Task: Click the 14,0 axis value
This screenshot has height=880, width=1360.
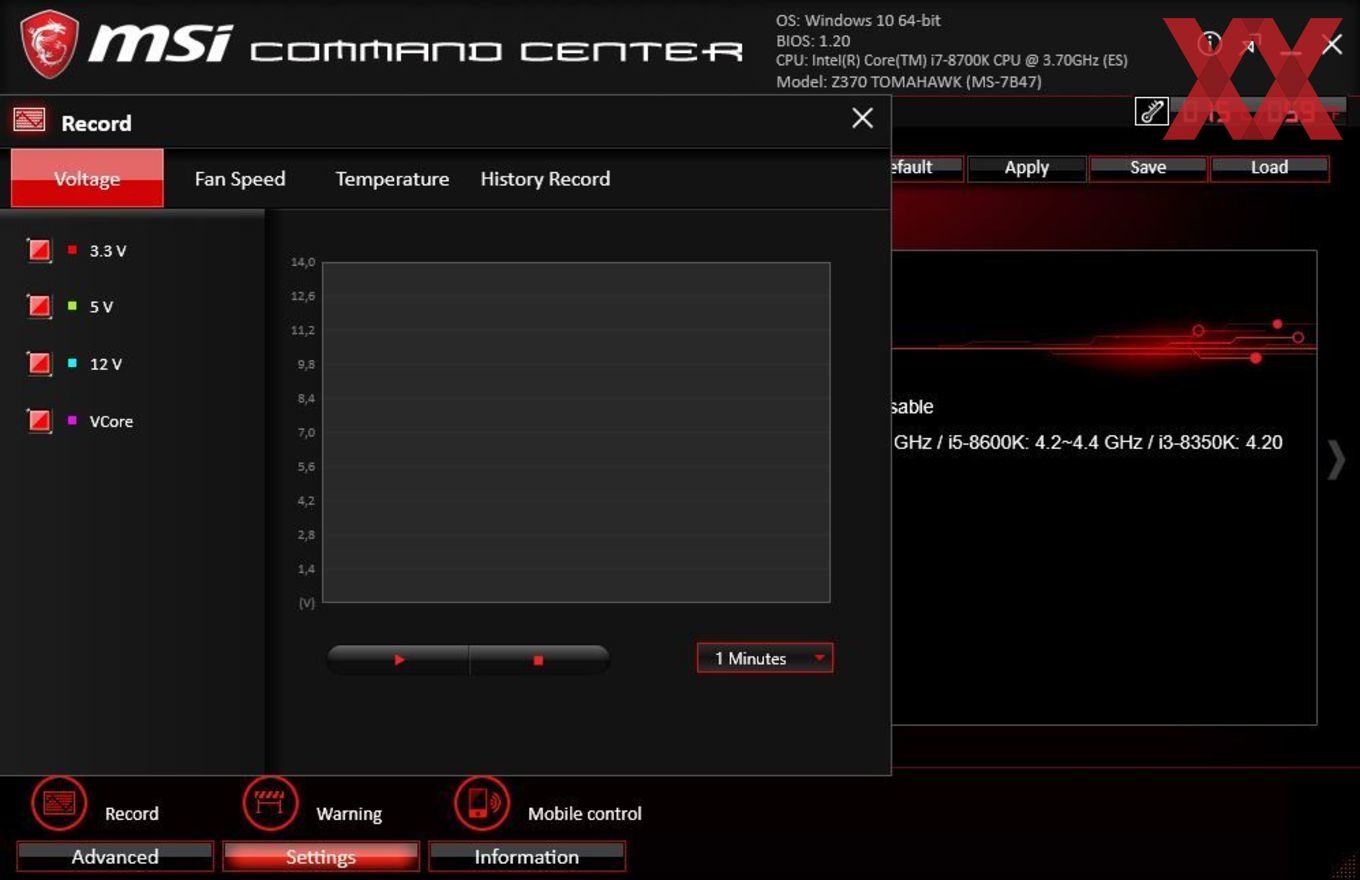Action: pyautogui.click(x=303, y=262)
